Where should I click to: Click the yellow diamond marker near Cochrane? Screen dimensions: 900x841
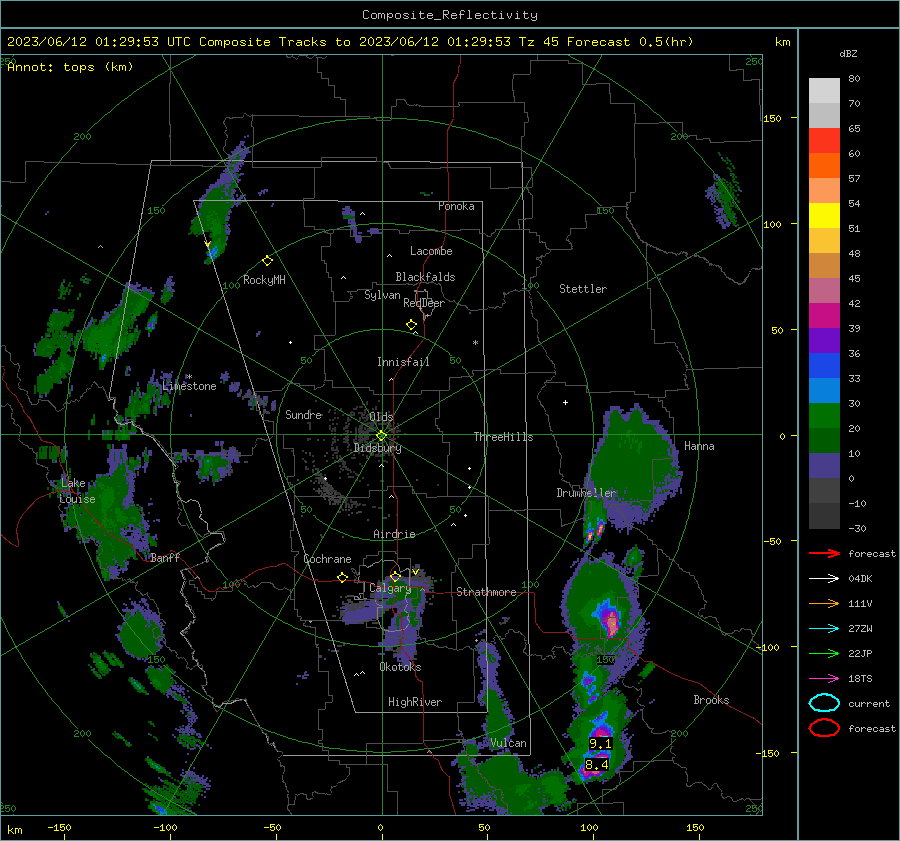(343, 578)
